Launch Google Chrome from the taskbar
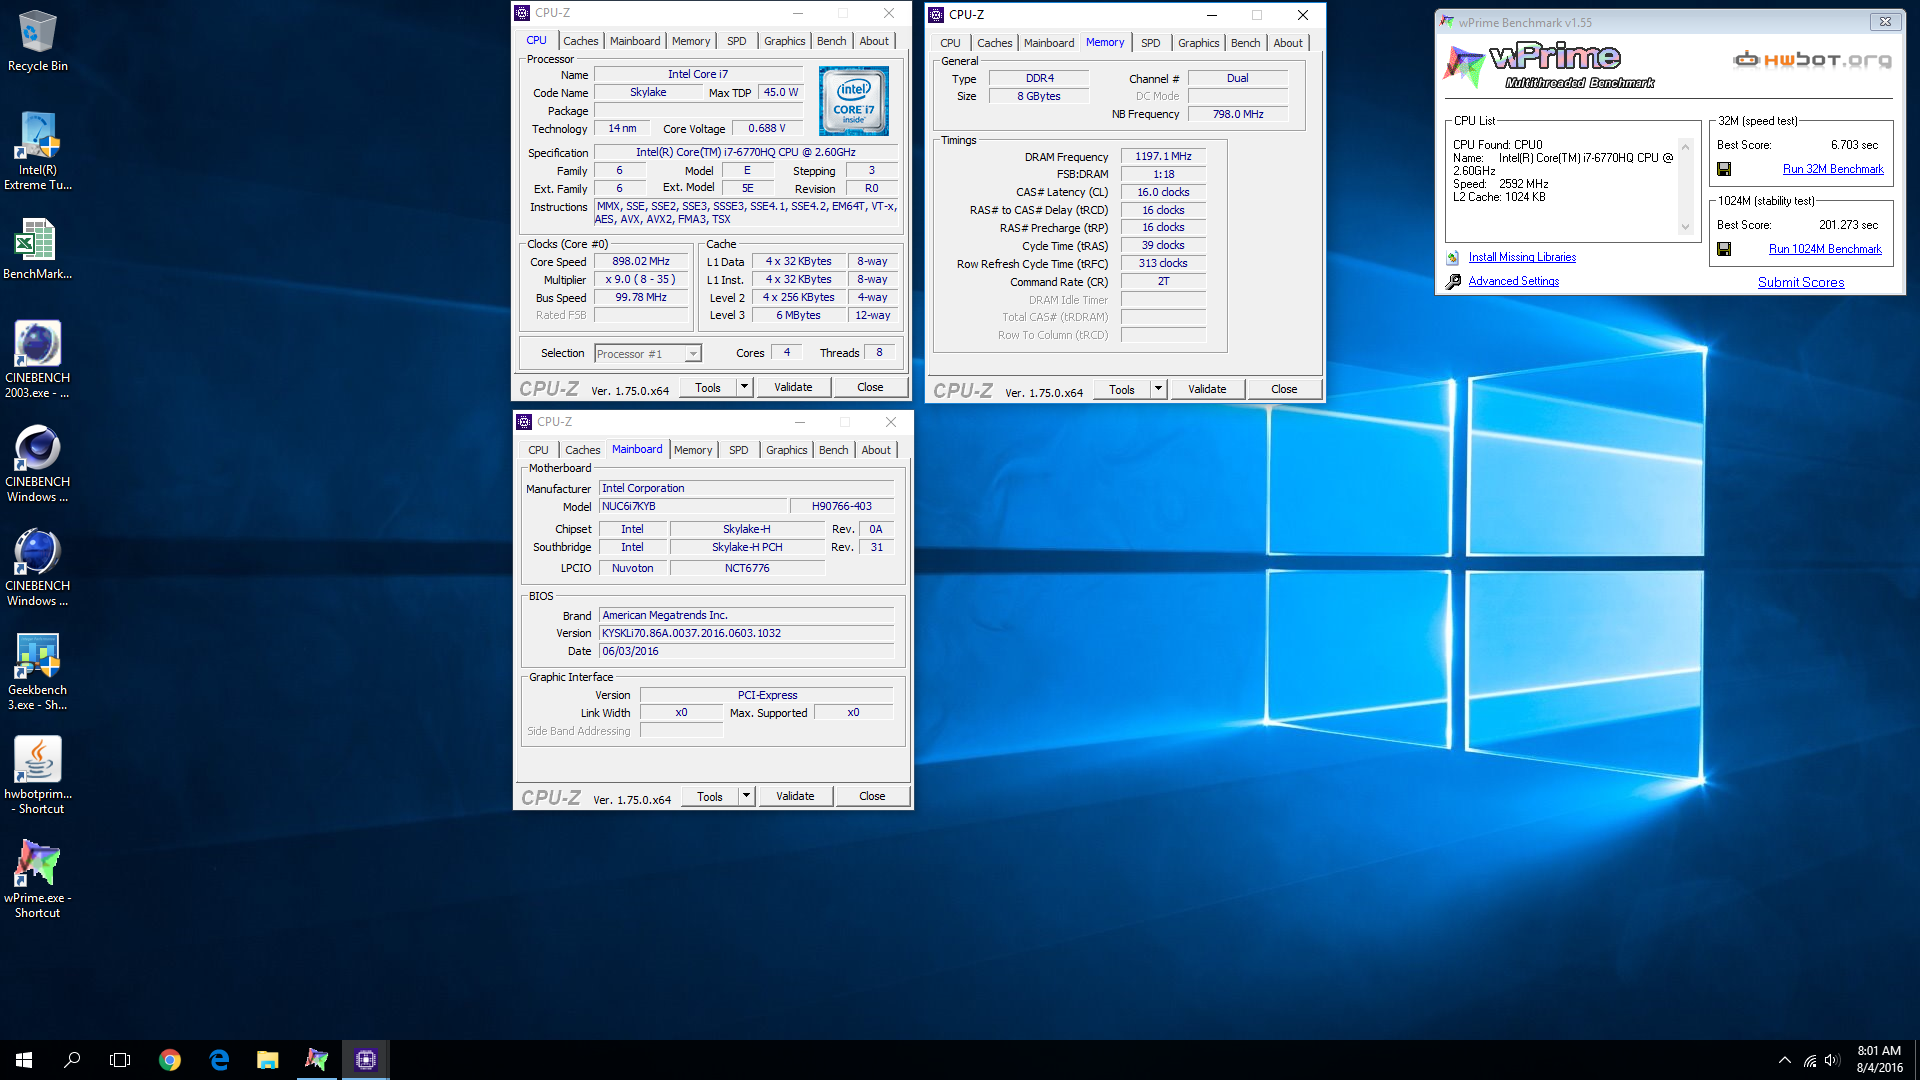 click(170, 1060)
